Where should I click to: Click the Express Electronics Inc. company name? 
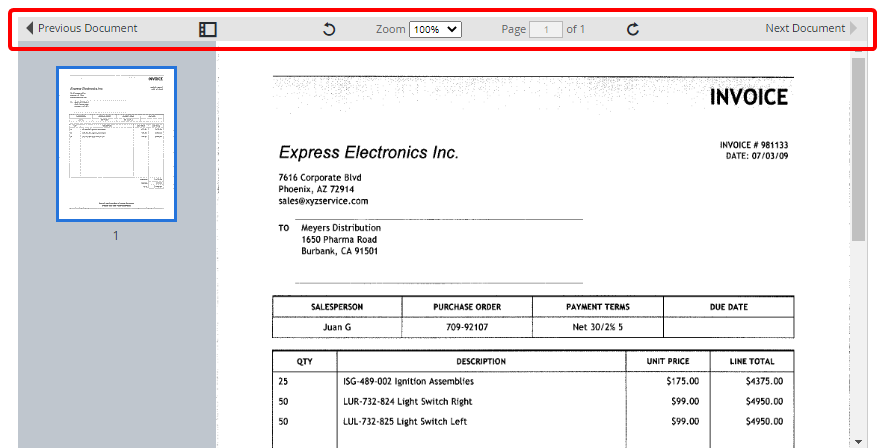tap(368, 153)
